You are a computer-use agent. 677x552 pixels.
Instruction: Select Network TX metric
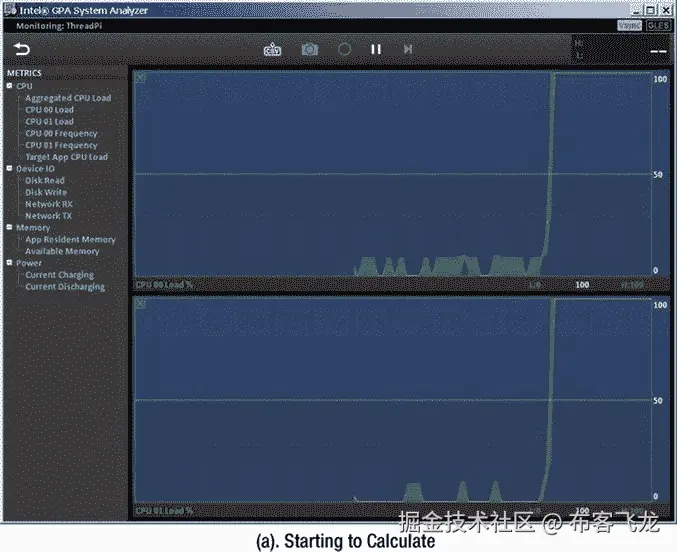click(x=48, y=216)
